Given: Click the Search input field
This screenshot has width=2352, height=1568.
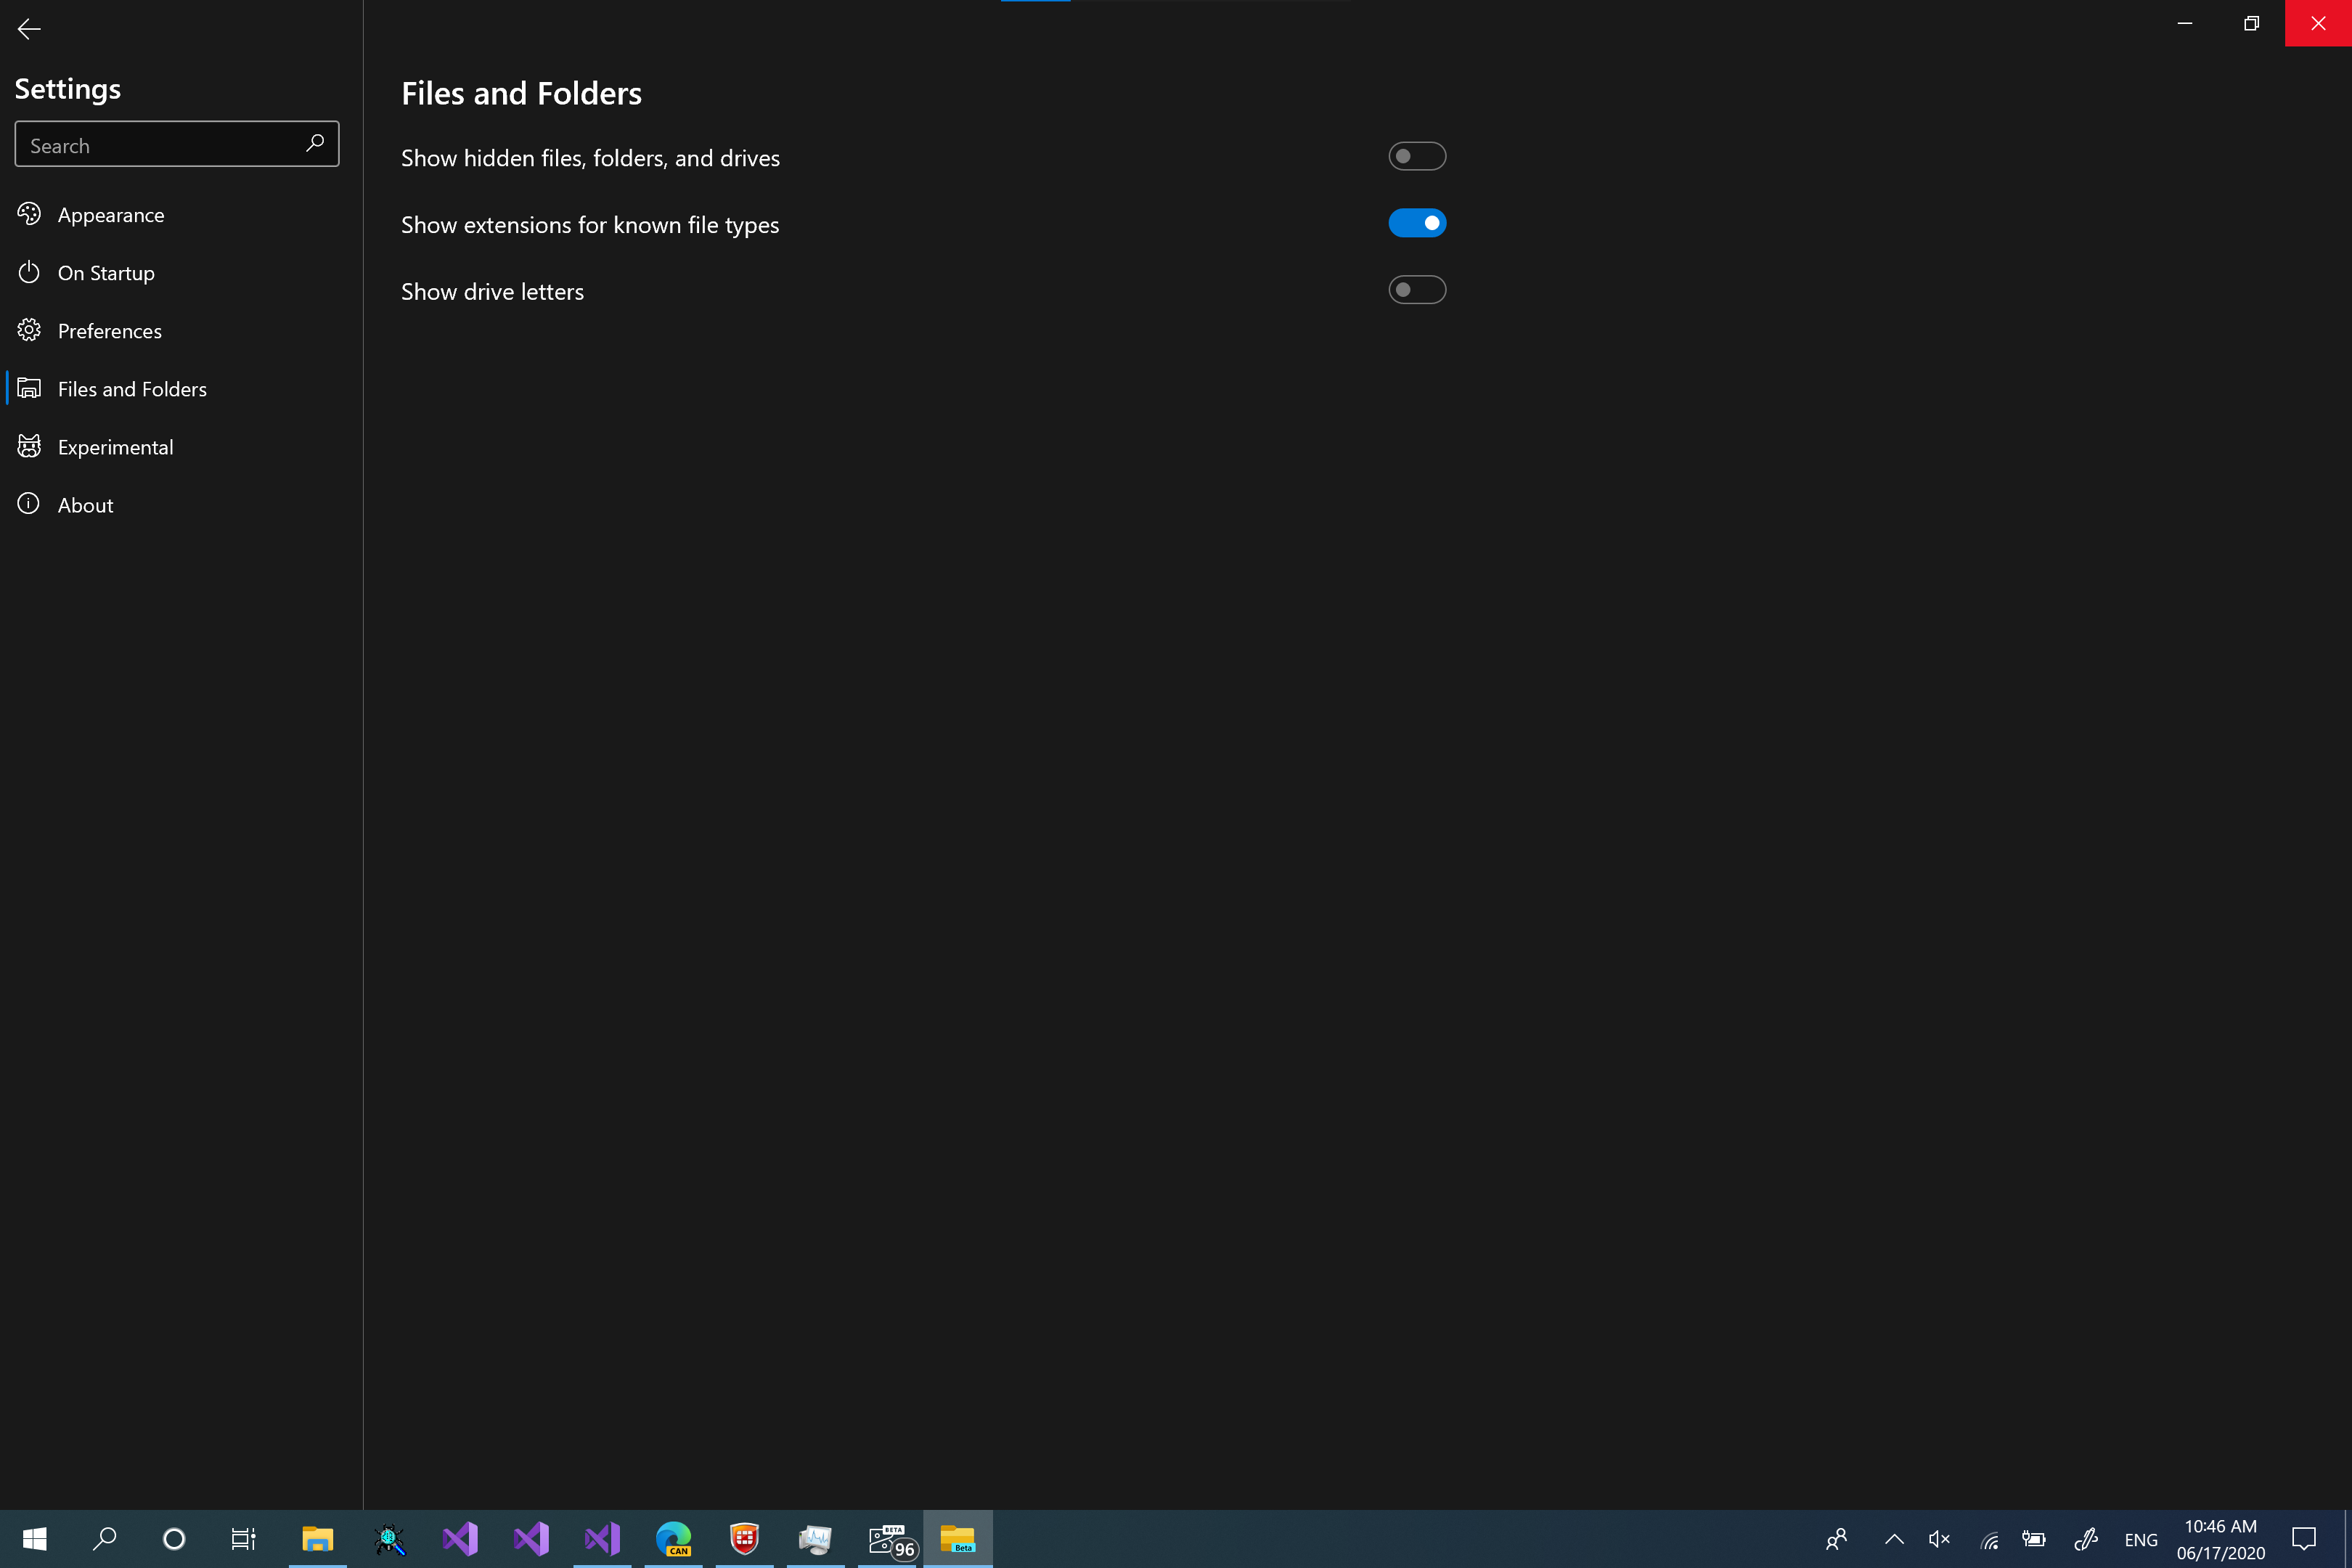Looking at the screenshot, I should click(177, 145).
